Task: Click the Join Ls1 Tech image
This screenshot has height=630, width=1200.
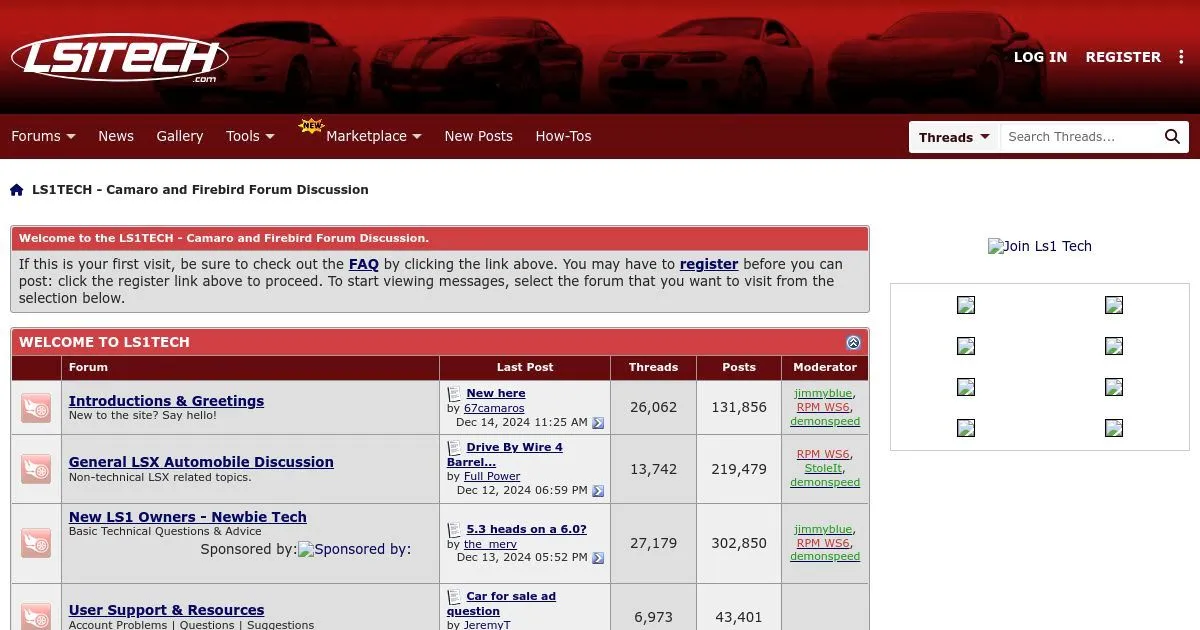Action: (1040, 246)
